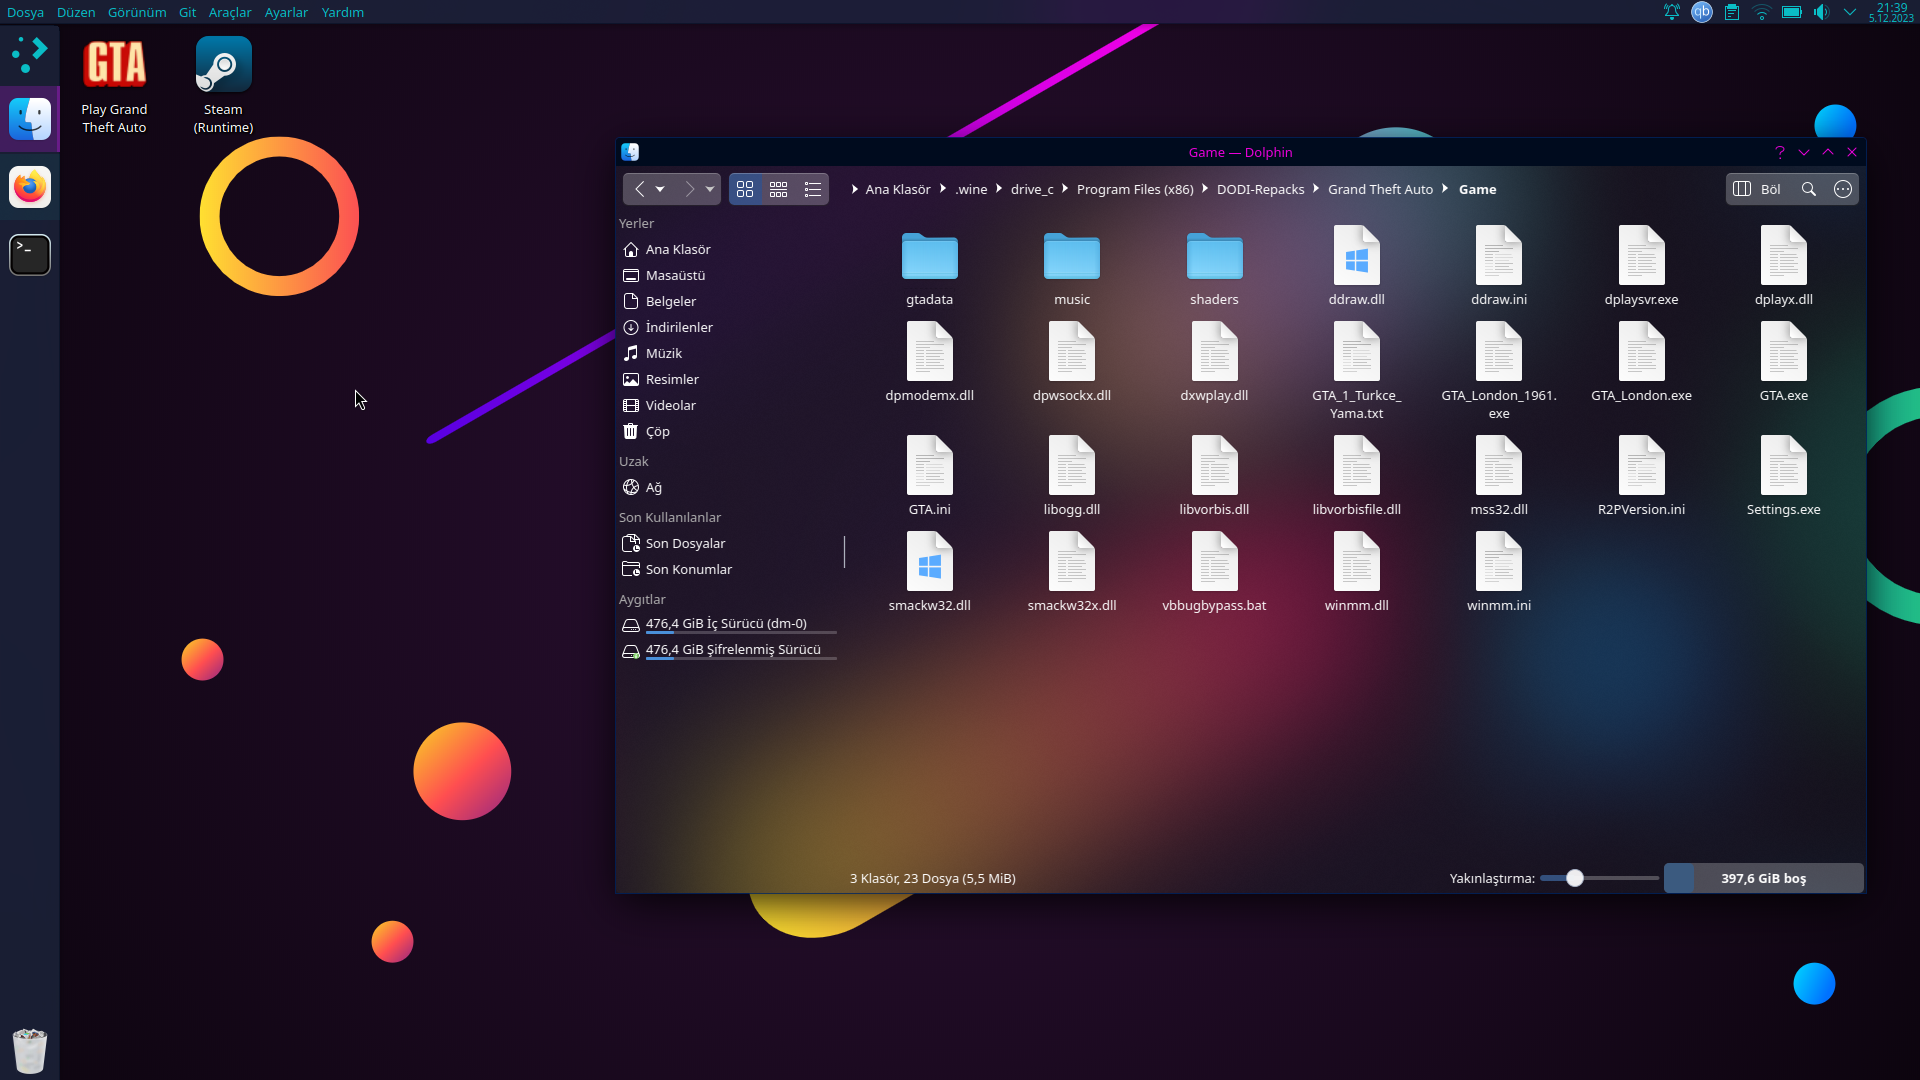Launch Firefox from the dock

tap(30, 187)
